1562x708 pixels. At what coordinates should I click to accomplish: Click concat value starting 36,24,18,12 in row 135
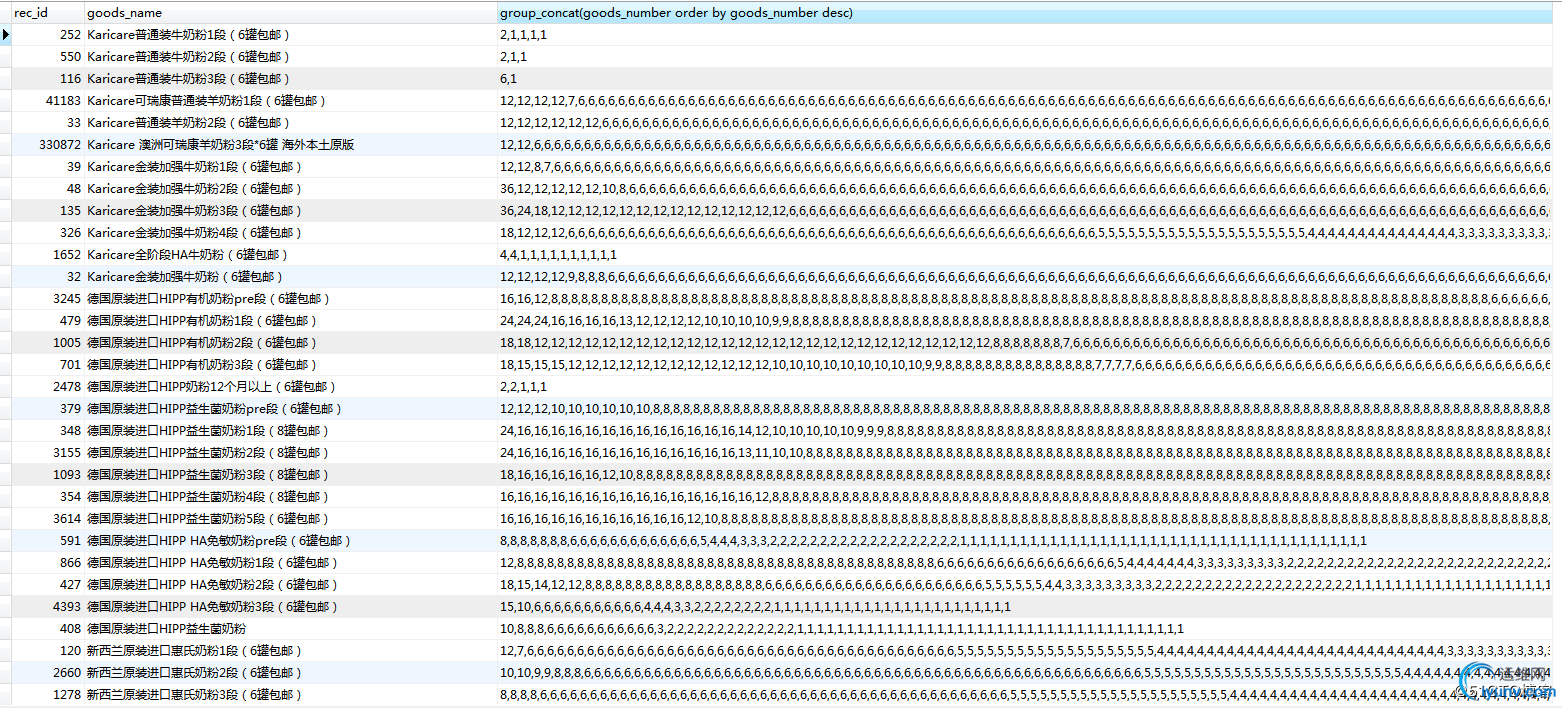(x=1025, y=211)
